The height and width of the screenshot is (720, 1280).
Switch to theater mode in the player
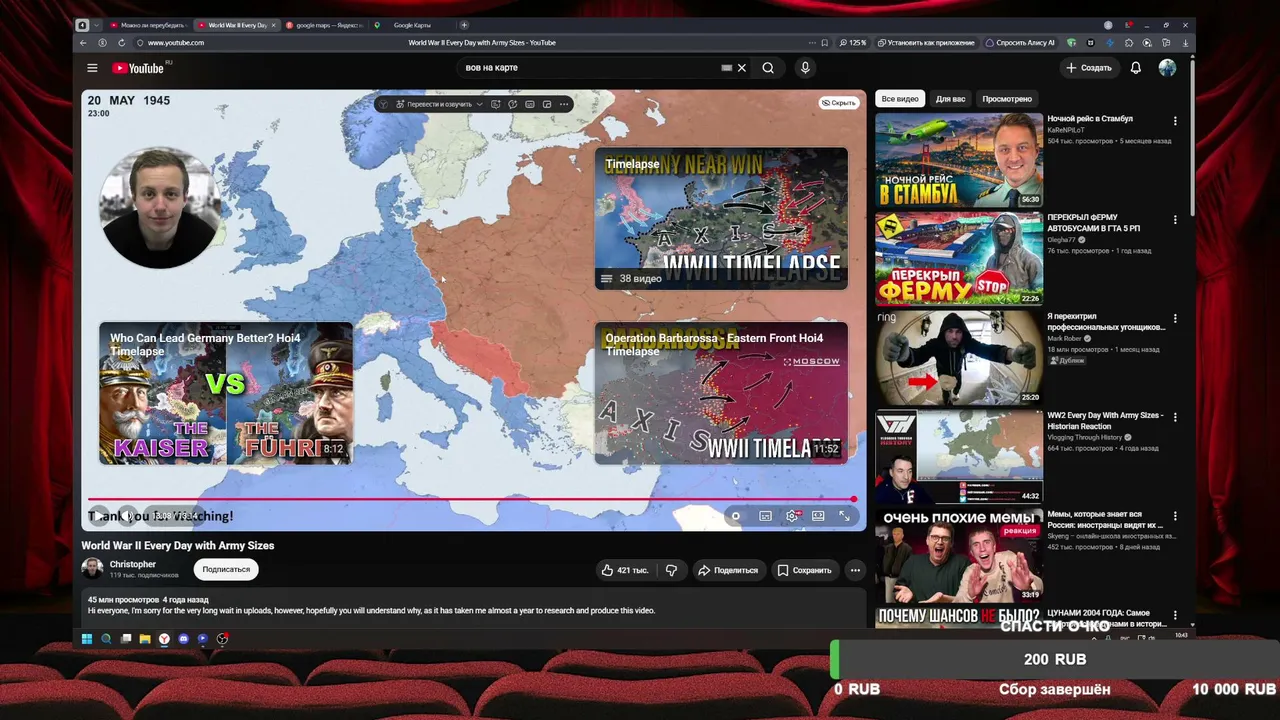[818, 516]
